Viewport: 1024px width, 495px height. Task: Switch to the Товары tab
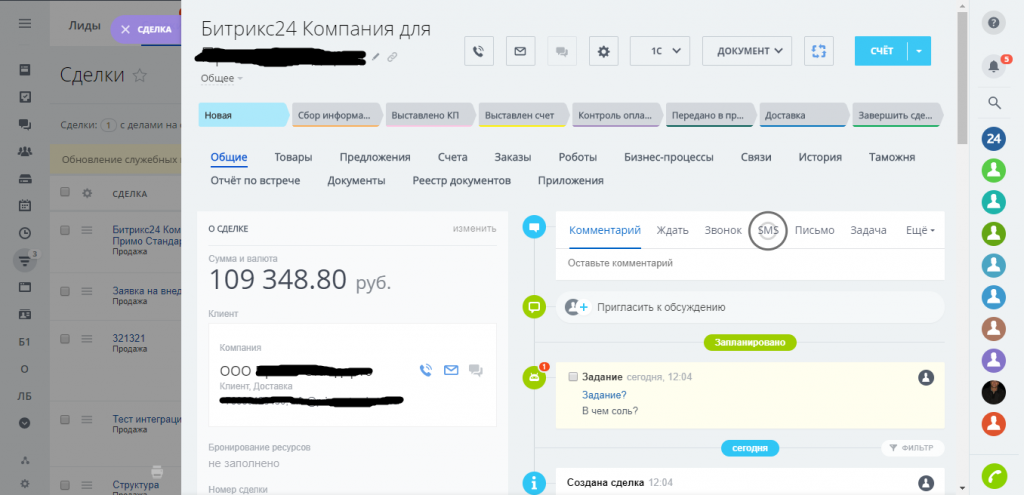(x=293, y=157)
